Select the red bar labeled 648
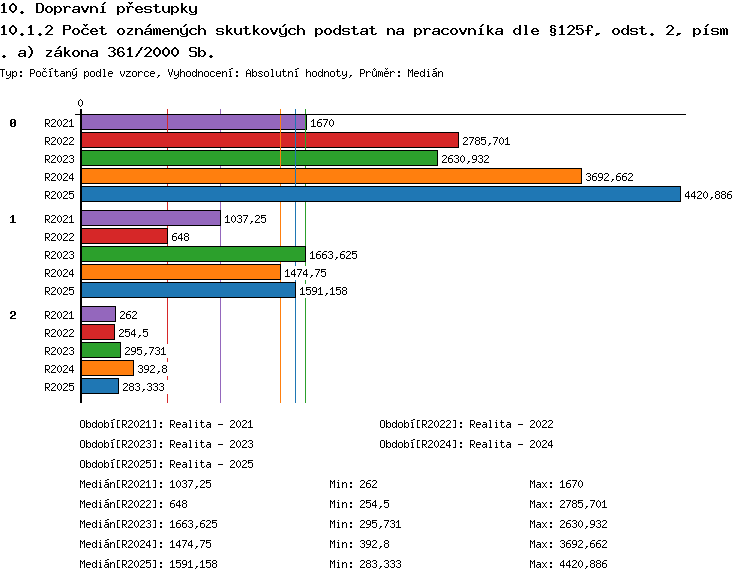The height and width of the screenshot is (582, 750). pos(124,236)
